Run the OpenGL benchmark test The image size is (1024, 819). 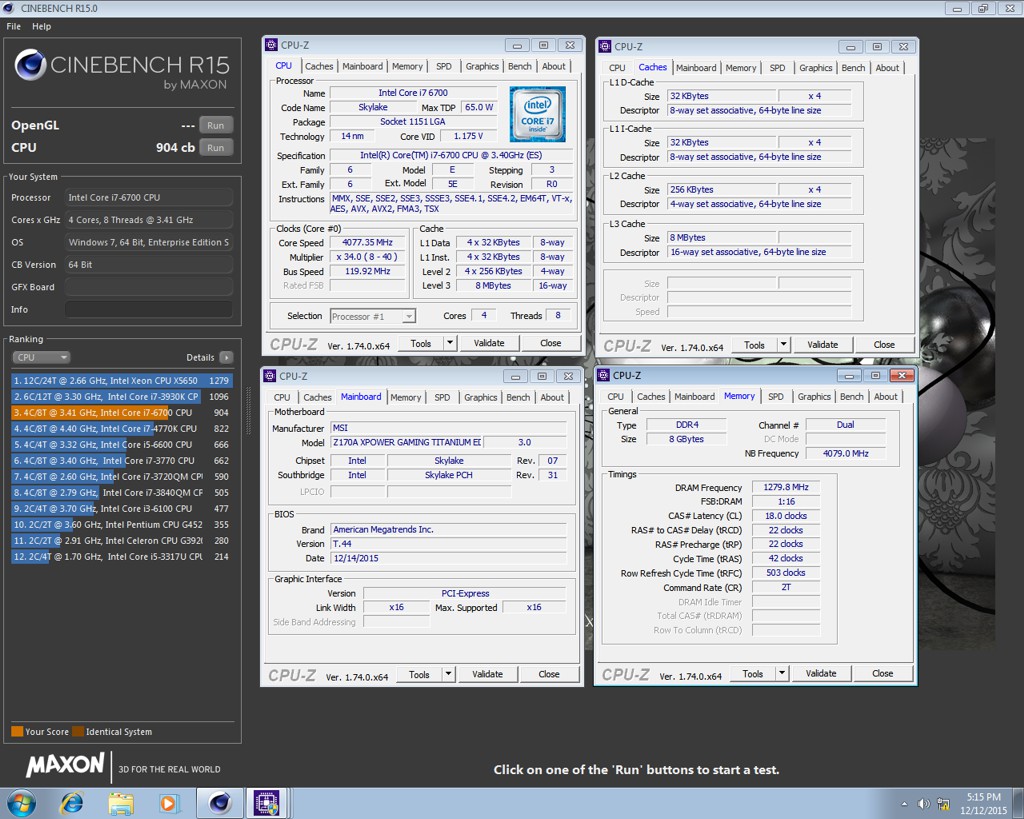pyautogui.click(x=216, y=125)
